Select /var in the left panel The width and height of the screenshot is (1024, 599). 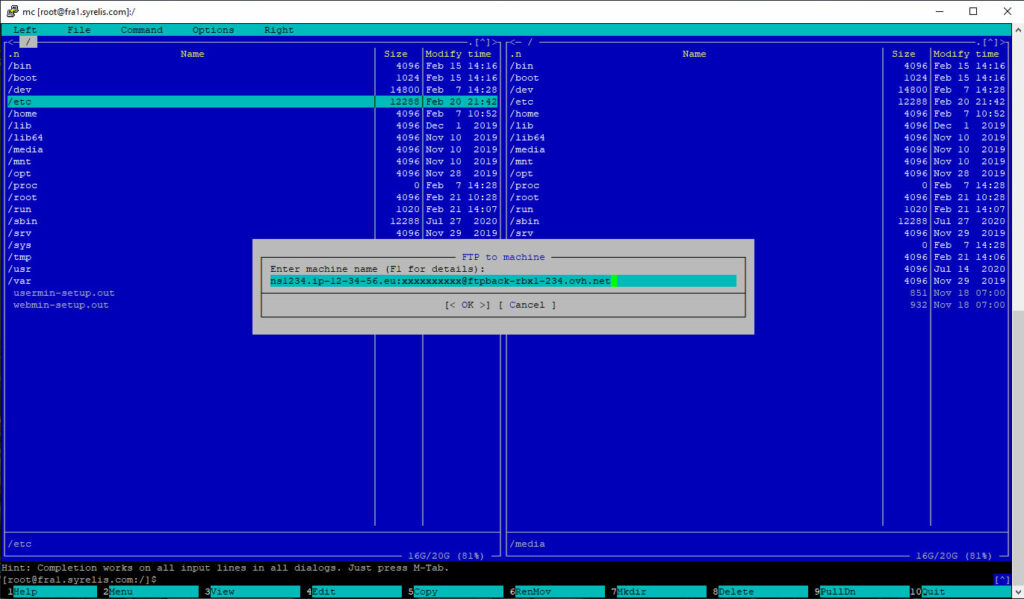click(20, 282)
